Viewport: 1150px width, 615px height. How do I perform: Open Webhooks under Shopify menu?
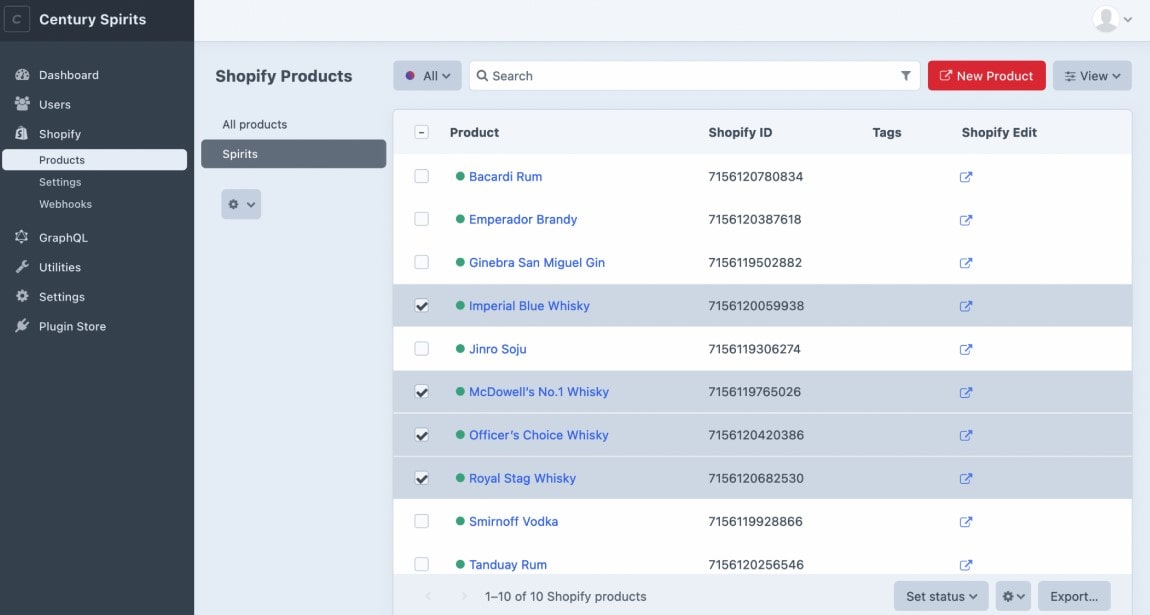coord(65,204)
